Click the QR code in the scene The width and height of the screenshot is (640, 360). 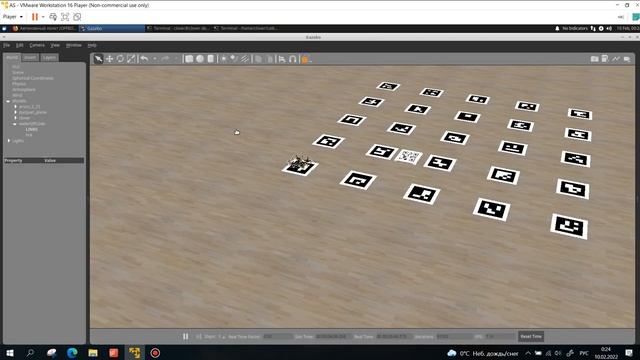[409, 156]
